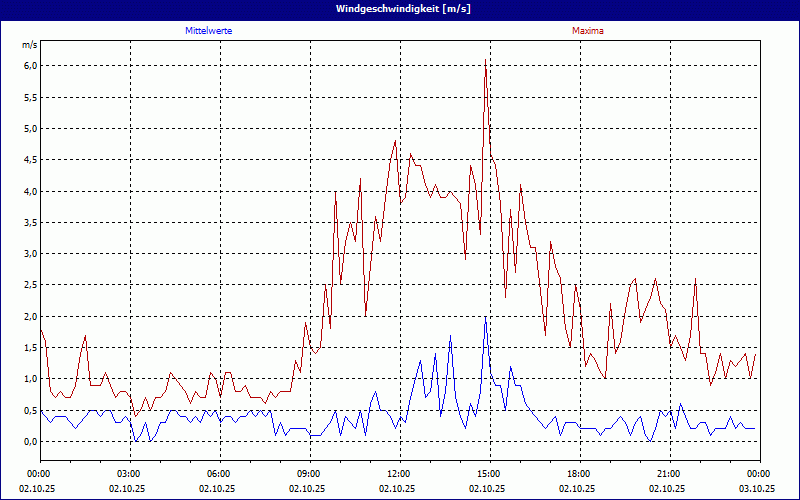
Task: Click the 4,5 y-axis tick label
Action: tap(30, 160)
